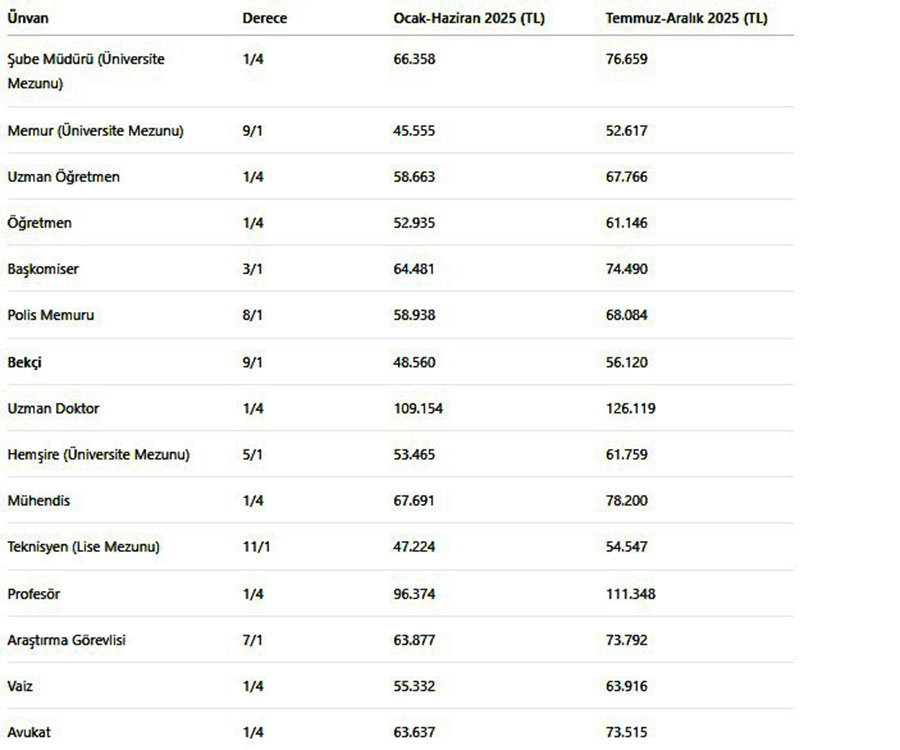Select the Profesör row title
The image size is (900, 750).
pos(34,594)
